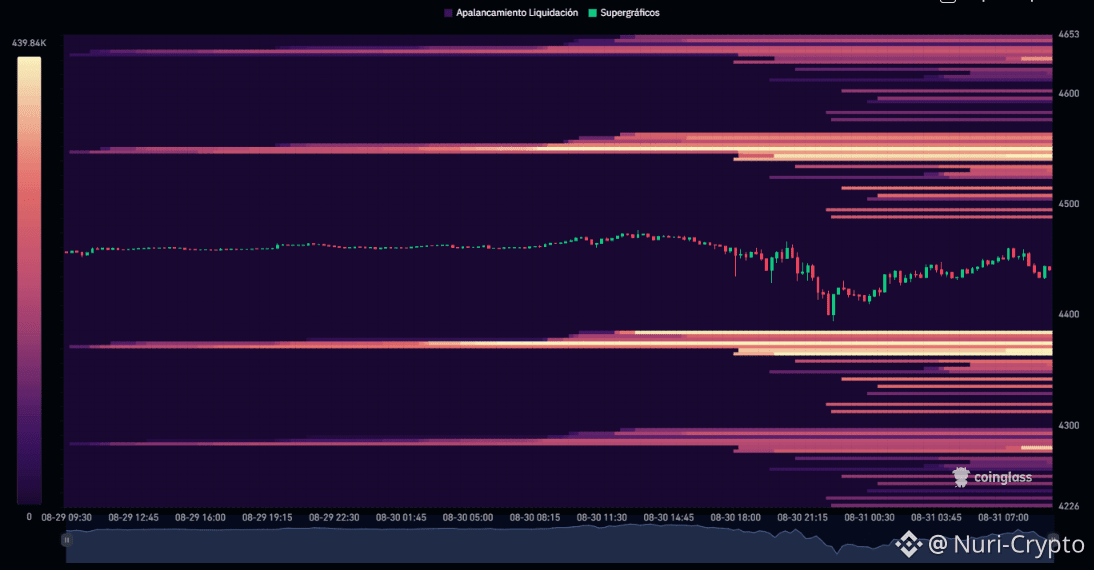Click the 4300 price axis label
The image size is (1094, 570).
click(x=1068, y=425)
